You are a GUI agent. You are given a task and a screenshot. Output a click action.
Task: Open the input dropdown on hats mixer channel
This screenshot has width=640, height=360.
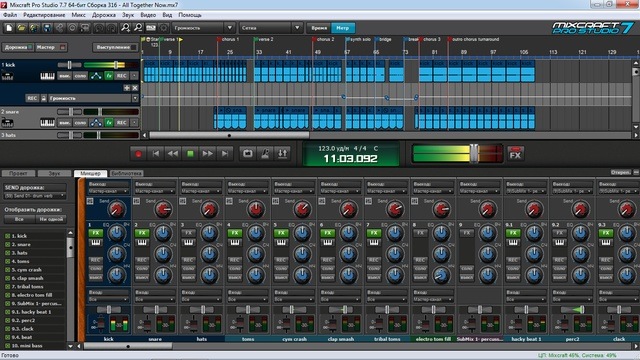(x=201, y=299)
